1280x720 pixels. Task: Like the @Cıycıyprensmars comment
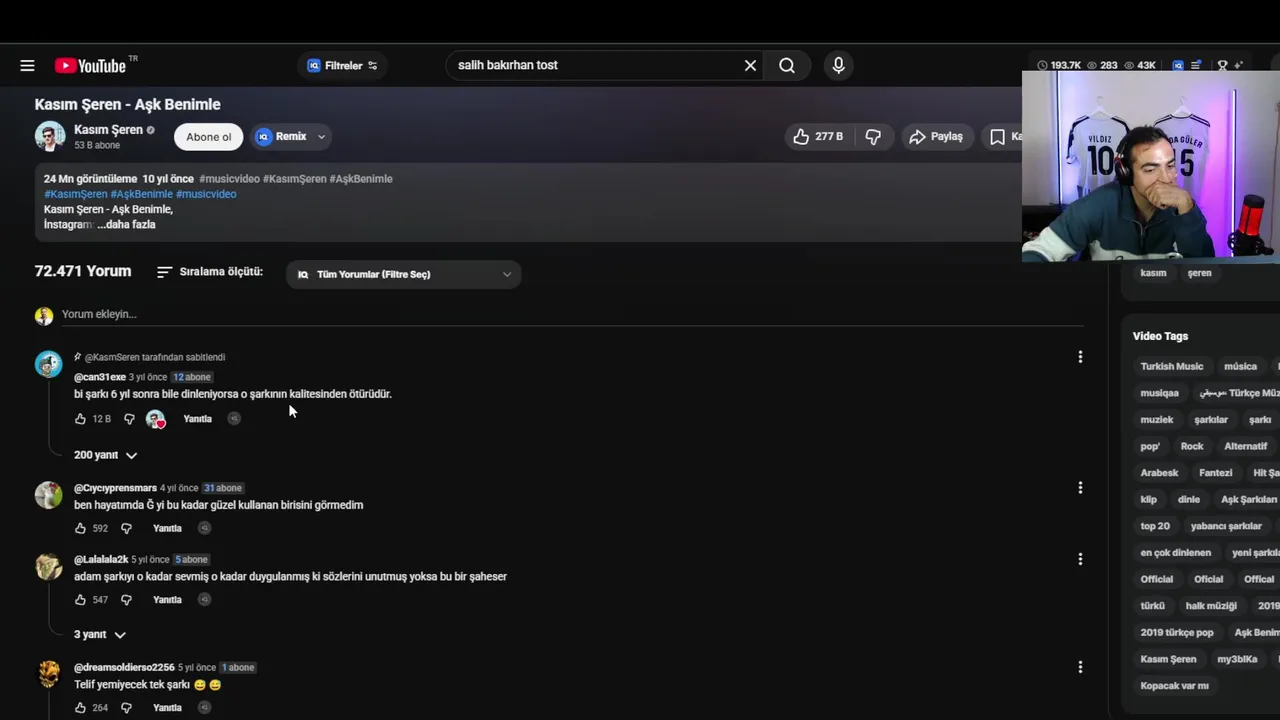tap(81, 528)
